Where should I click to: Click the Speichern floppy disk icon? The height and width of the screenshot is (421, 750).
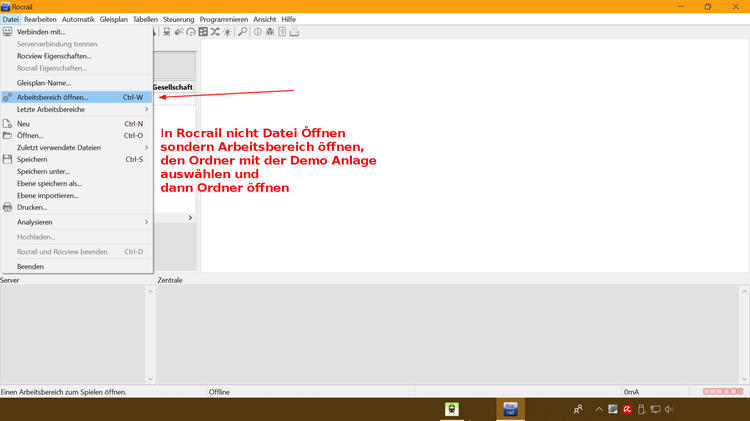point(7,159)
